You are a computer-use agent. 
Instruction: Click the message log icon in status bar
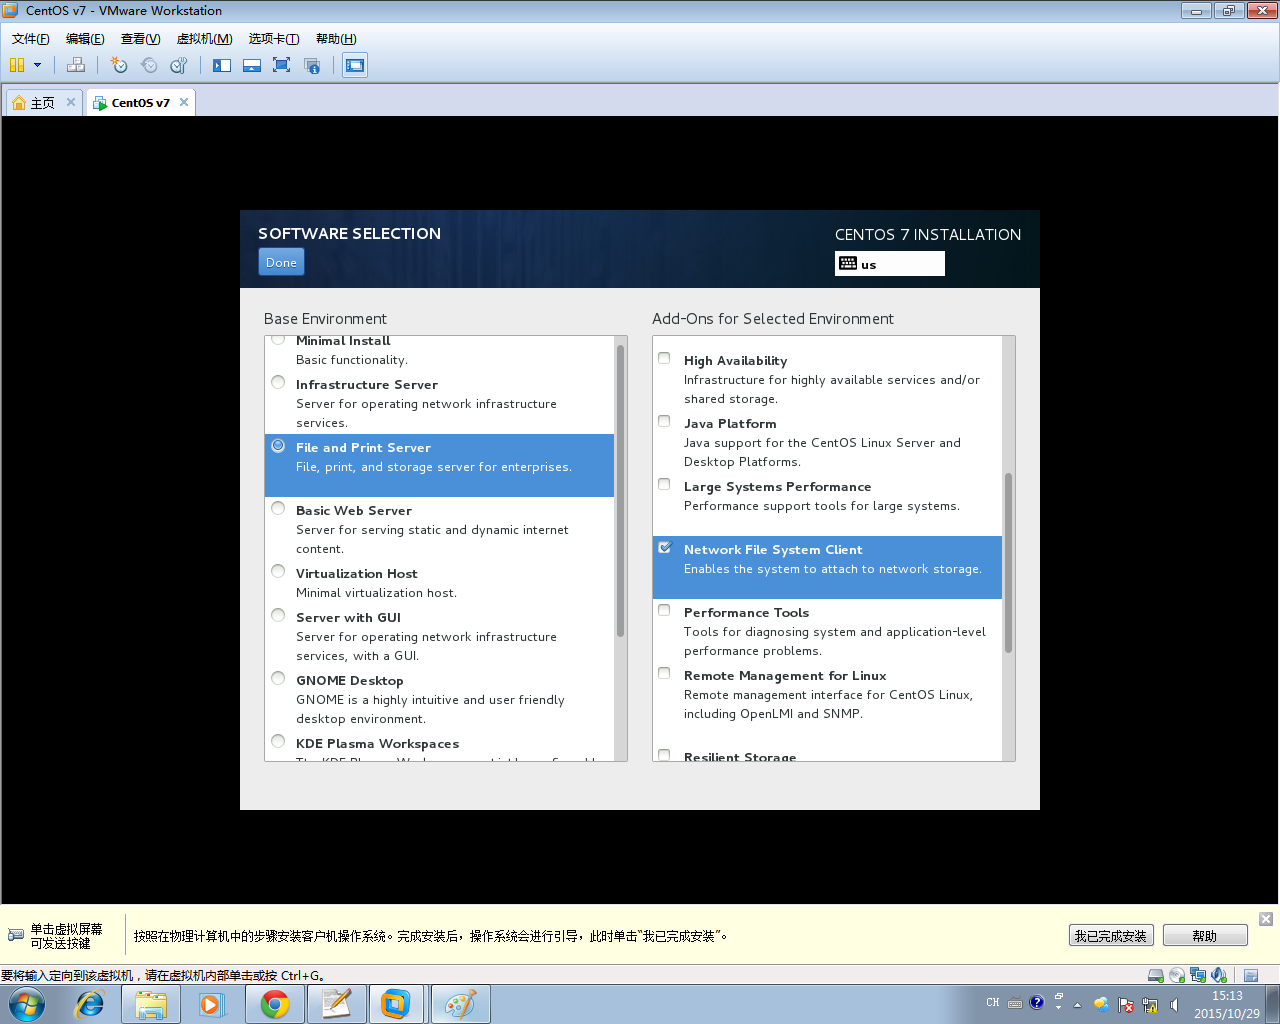1251,975
